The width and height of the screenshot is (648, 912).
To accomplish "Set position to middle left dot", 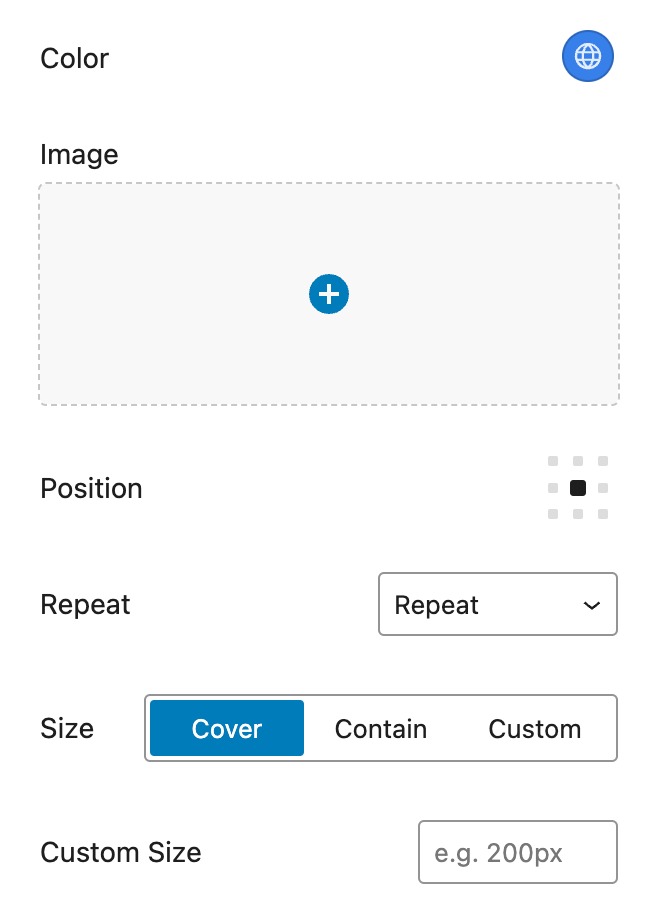I will pyautogui.click(x=553, y=488).
